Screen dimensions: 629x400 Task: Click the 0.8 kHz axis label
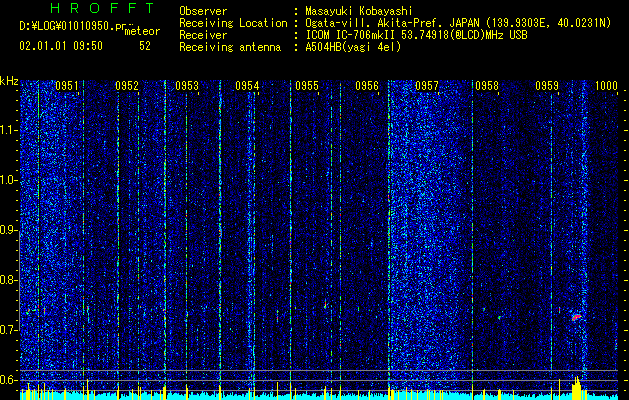click(9, 280)
